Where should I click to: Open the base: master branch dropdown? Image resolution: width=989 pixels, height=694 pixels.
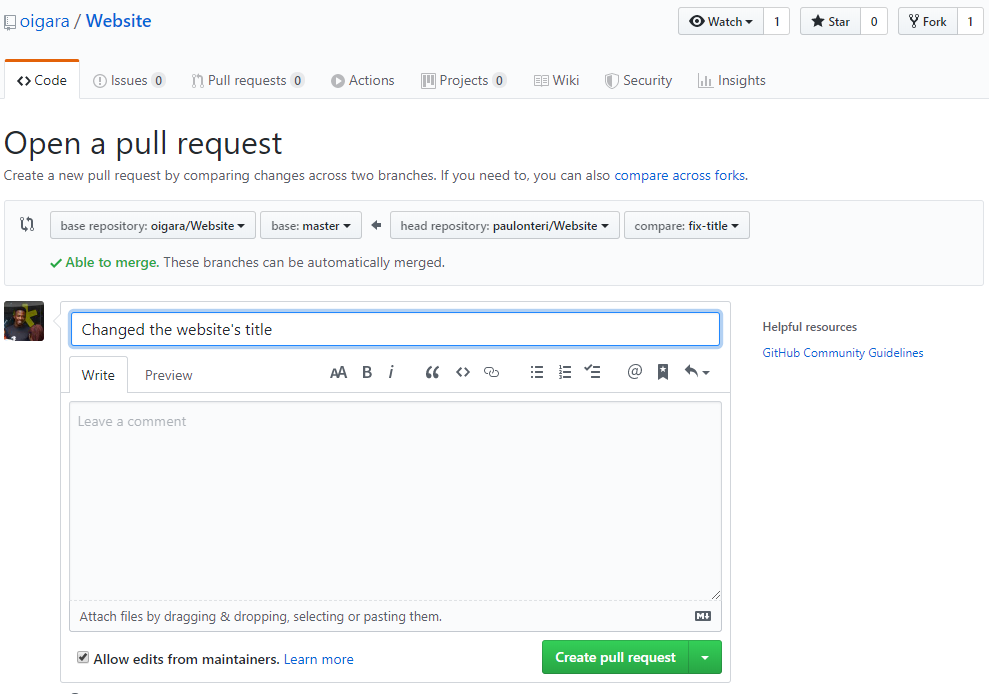(310, 225)
